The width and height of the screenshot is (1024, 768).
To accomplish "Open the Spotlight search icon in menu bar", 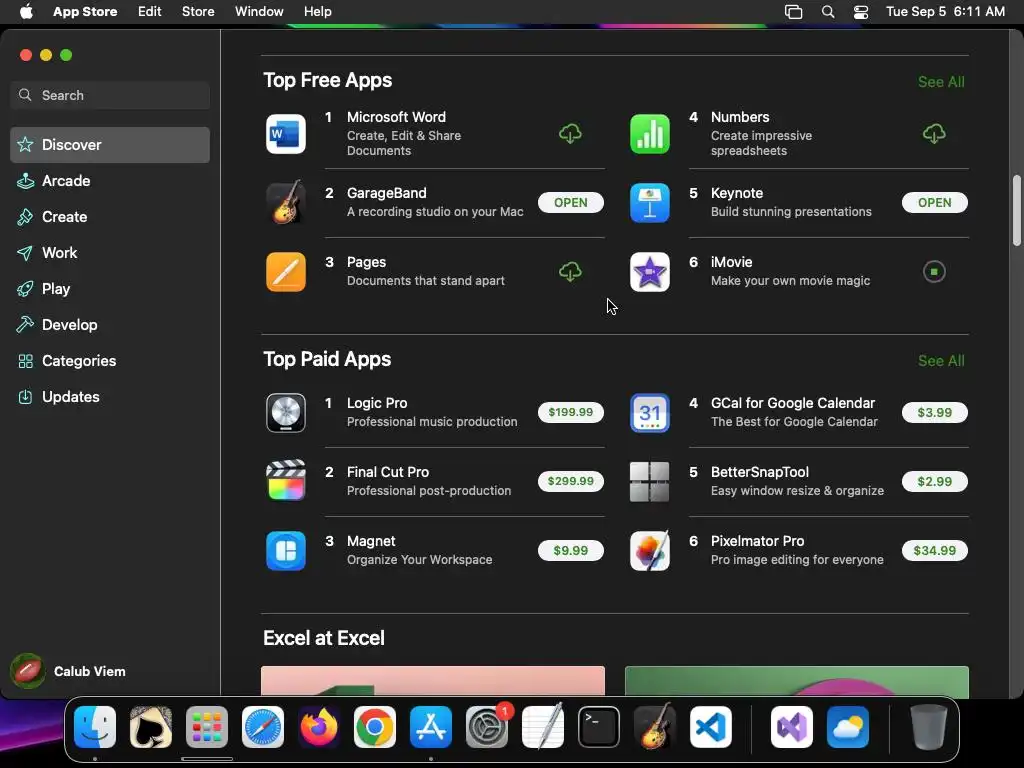I will [x=827, y=12].
